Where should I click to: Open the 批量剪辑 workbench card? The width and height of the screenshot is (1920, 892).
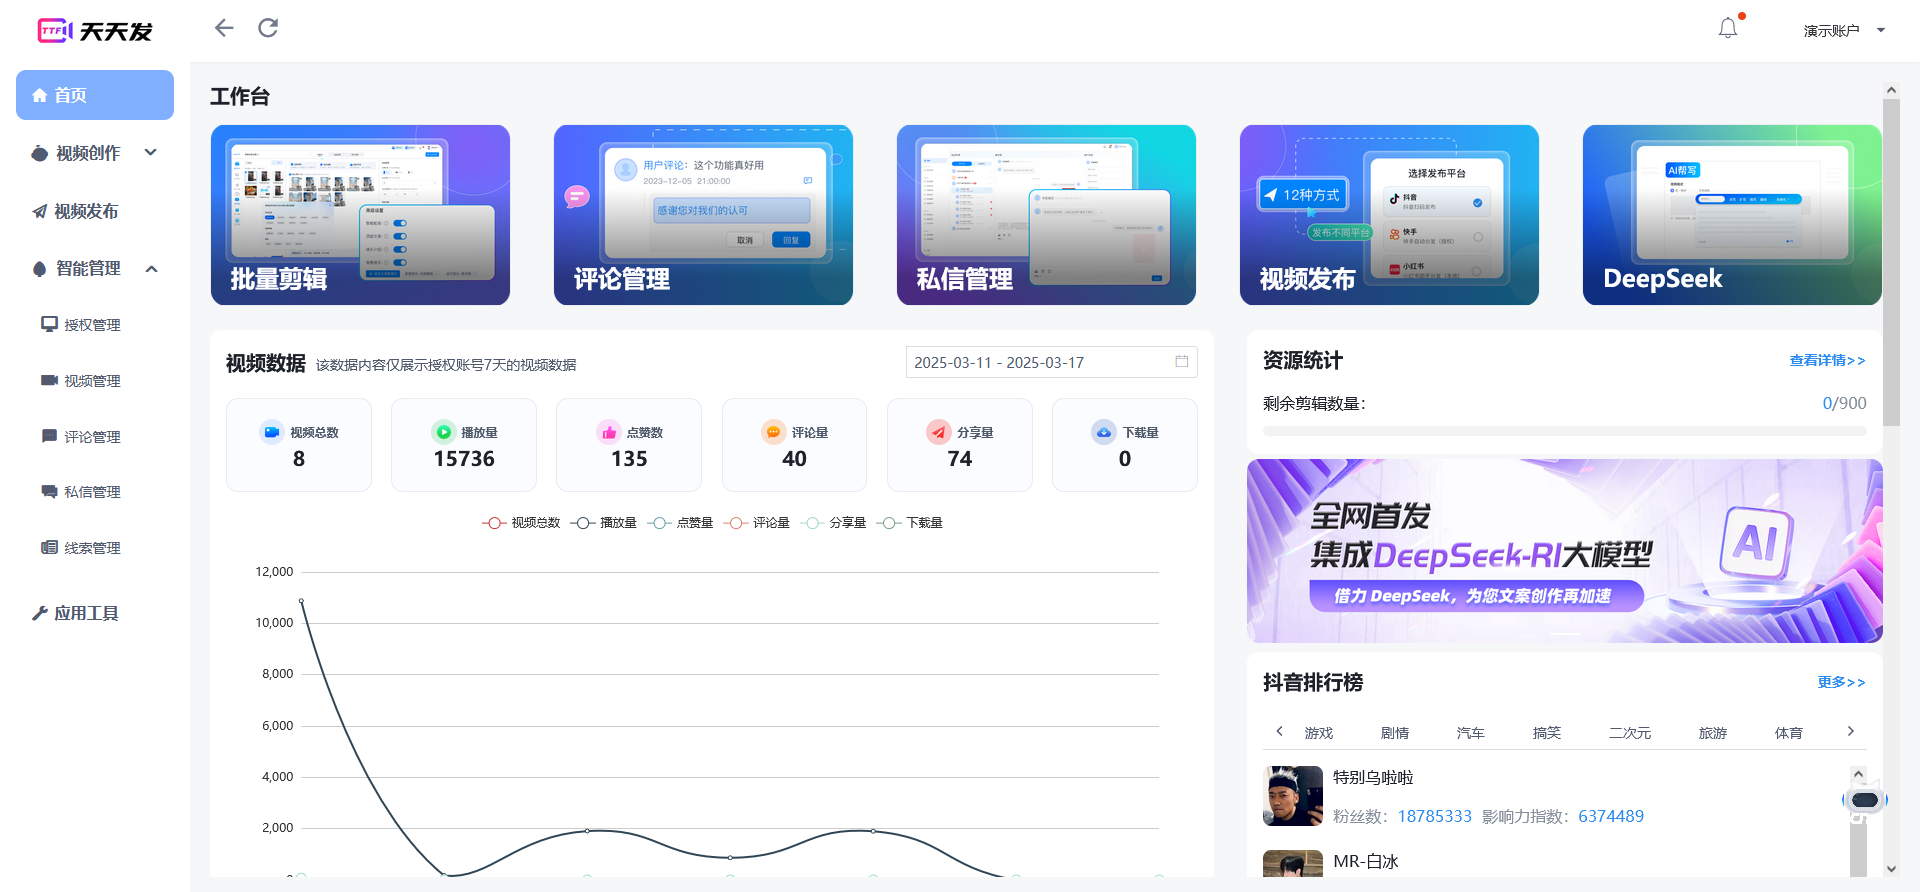360,215
